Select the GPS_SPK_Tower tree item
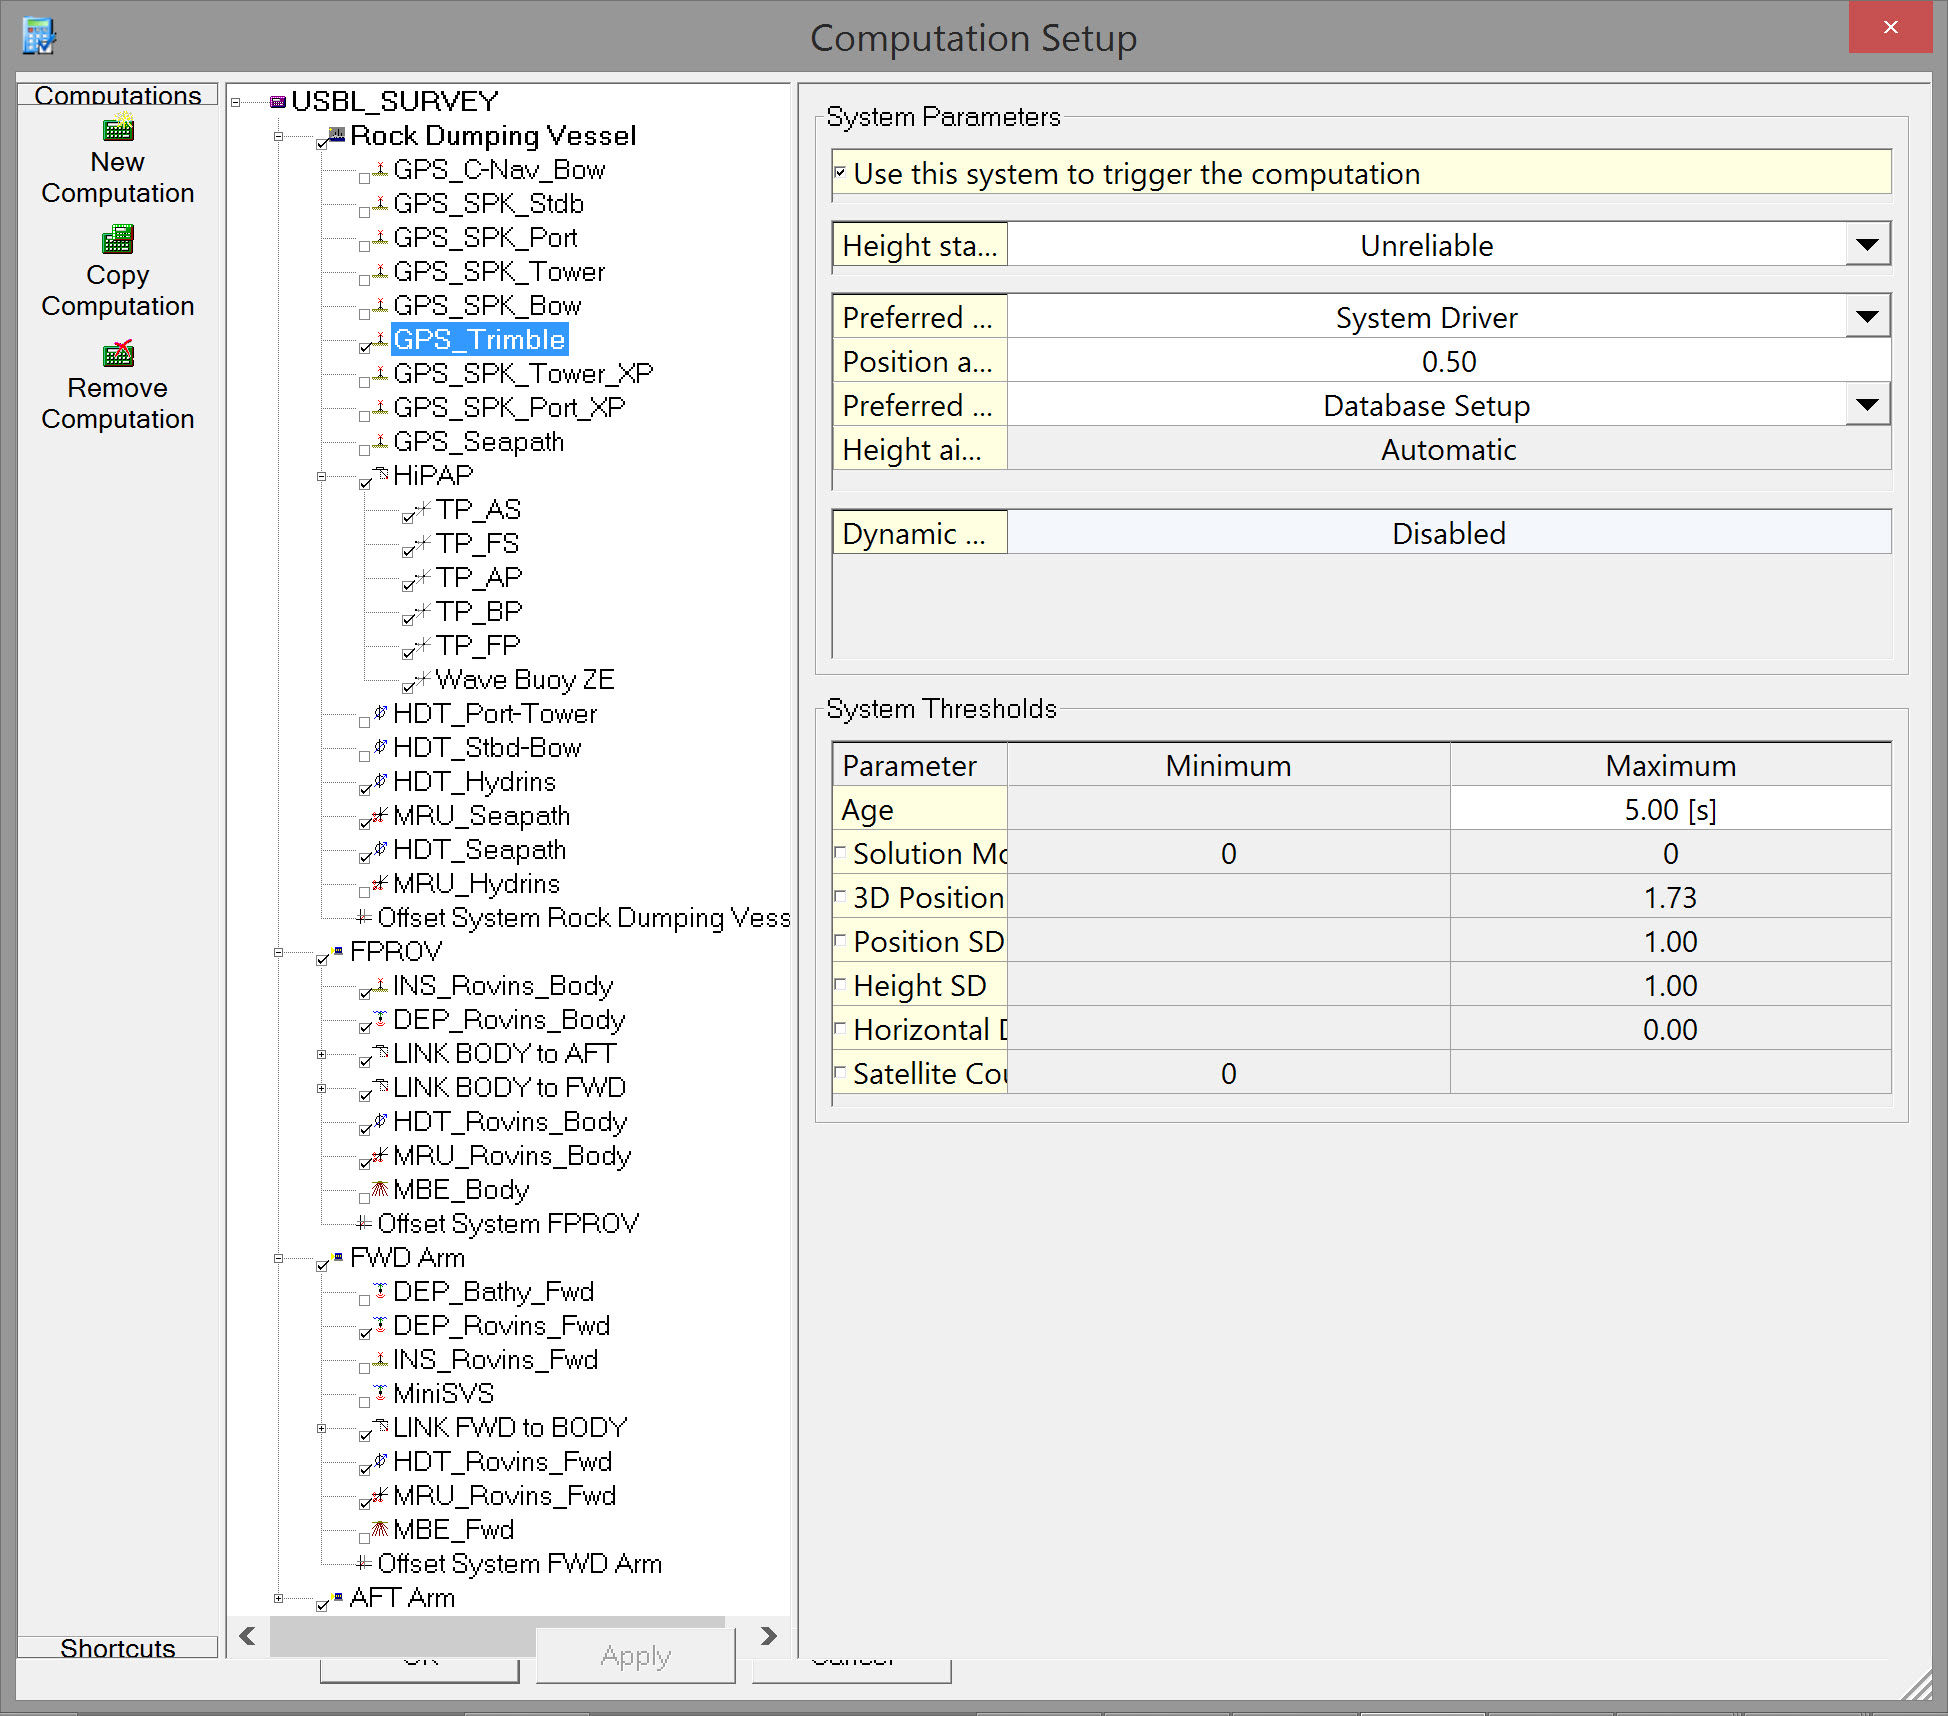This screenshot has height=1716, width=1948. click(499, 272)
